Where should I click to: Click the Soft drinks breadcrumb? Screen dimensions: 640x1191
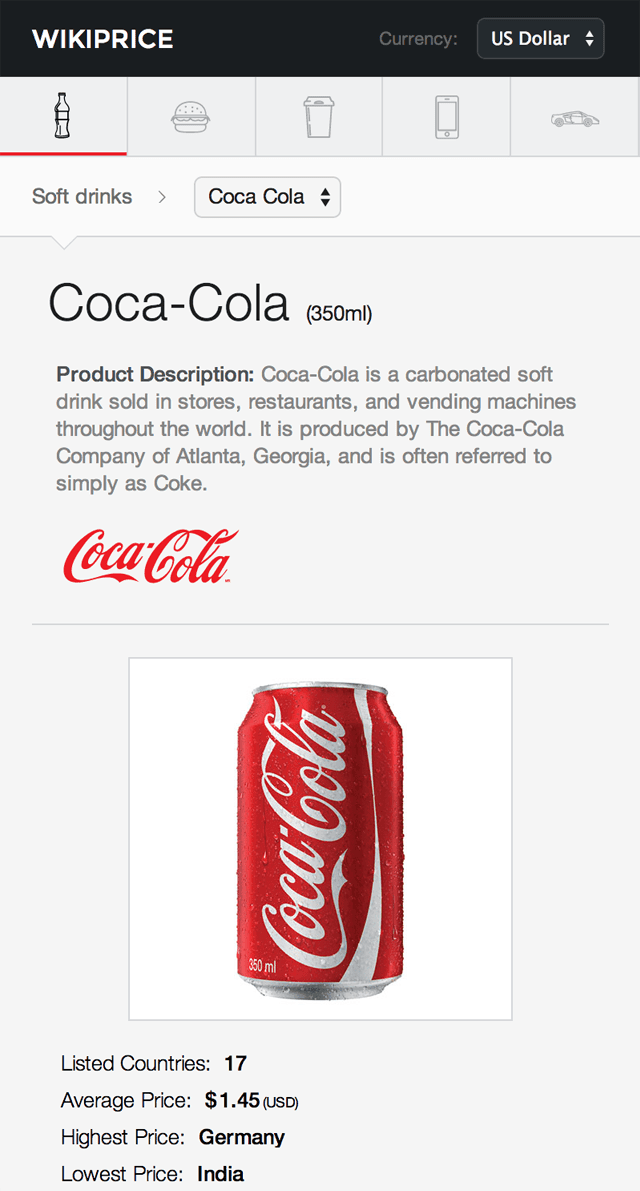pyautogui.click(x=82, y=196)
